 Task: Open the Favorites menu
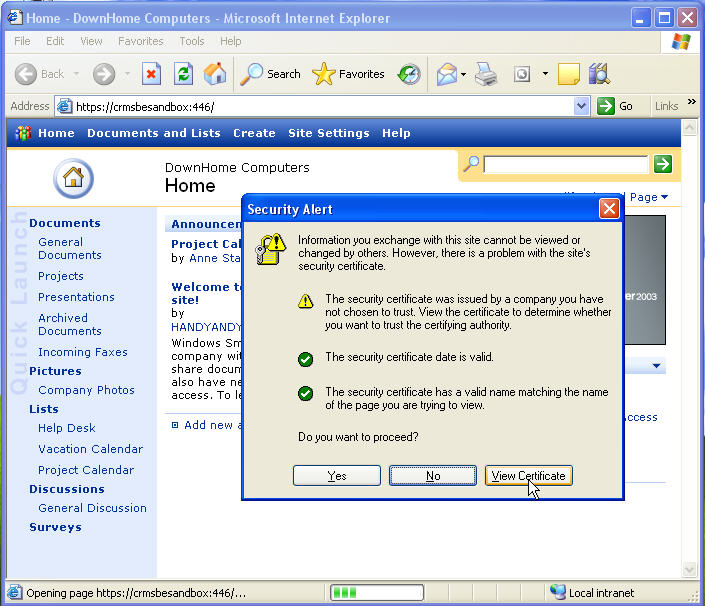(141, 41)
